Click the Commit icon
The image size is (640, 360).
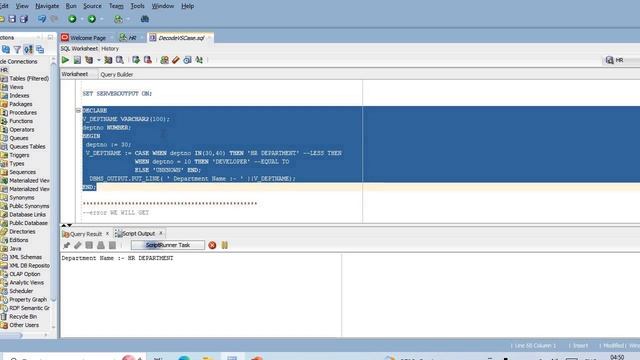tap(136, 60)
